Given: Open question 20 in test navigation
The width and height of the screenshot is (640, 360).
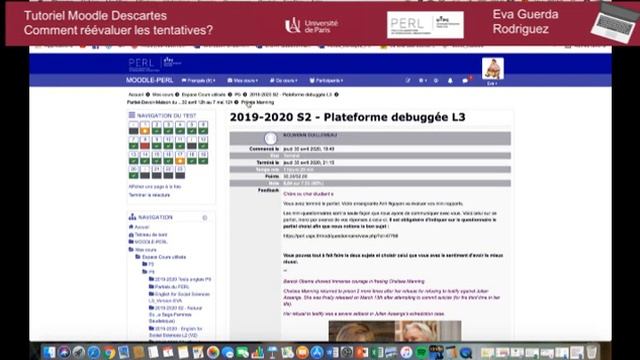Looking at the screenshot, I should click(133, 172).
